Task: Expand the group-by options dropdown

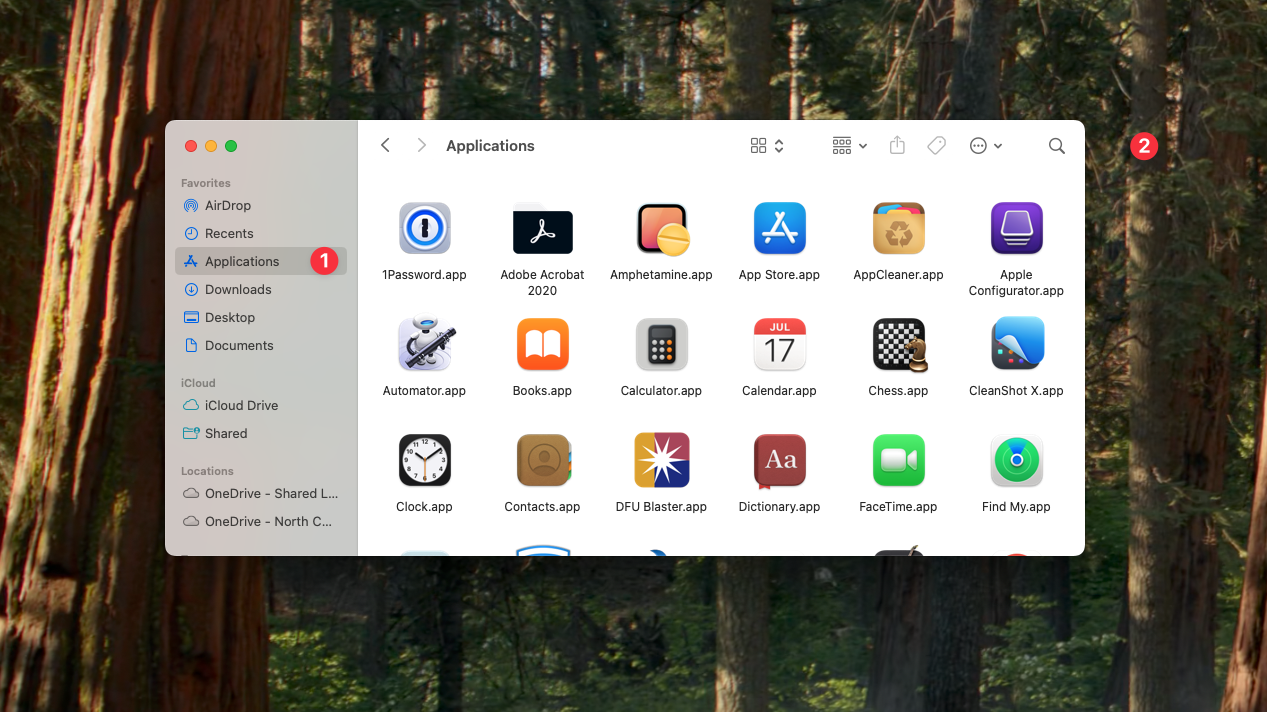Action: [849, 146]
